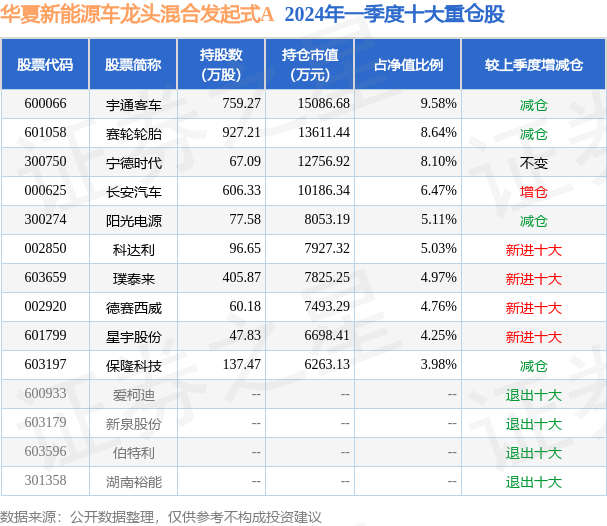Click share count 405.87
This screenshot has width=607, height=526.
click(241, 278)
